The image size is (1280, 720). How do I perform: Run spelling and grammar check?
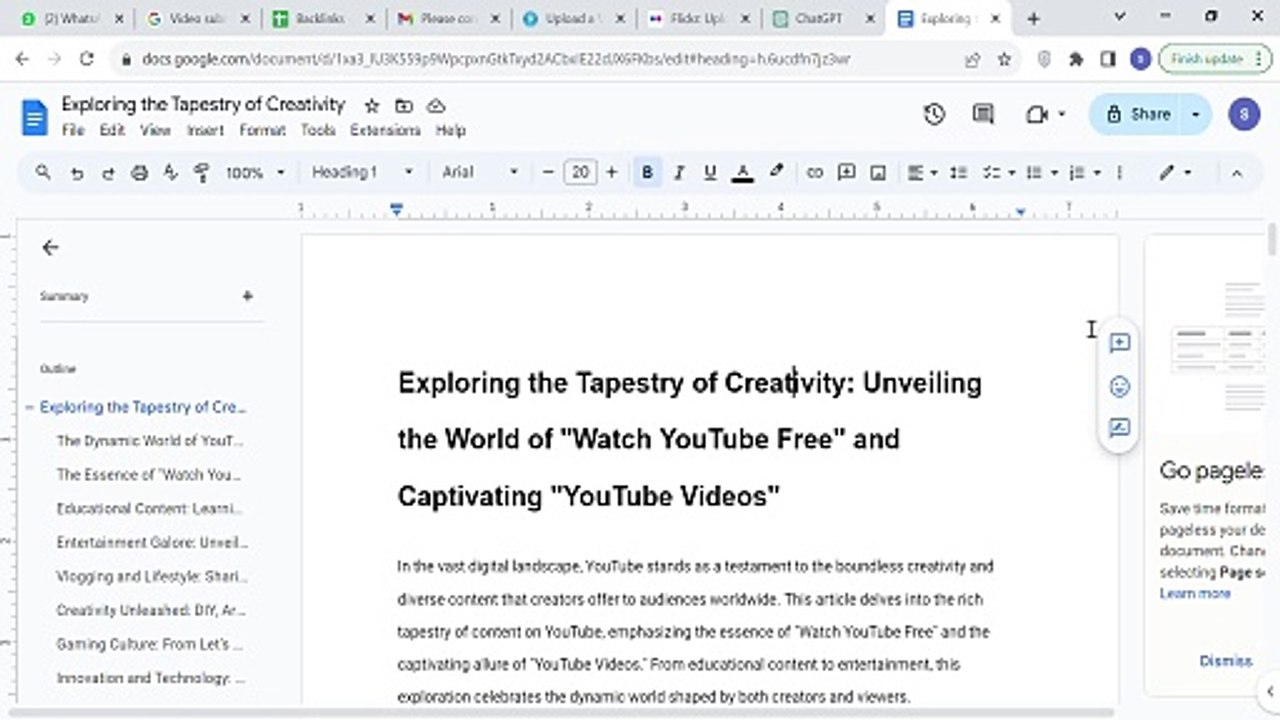(170, 172)
